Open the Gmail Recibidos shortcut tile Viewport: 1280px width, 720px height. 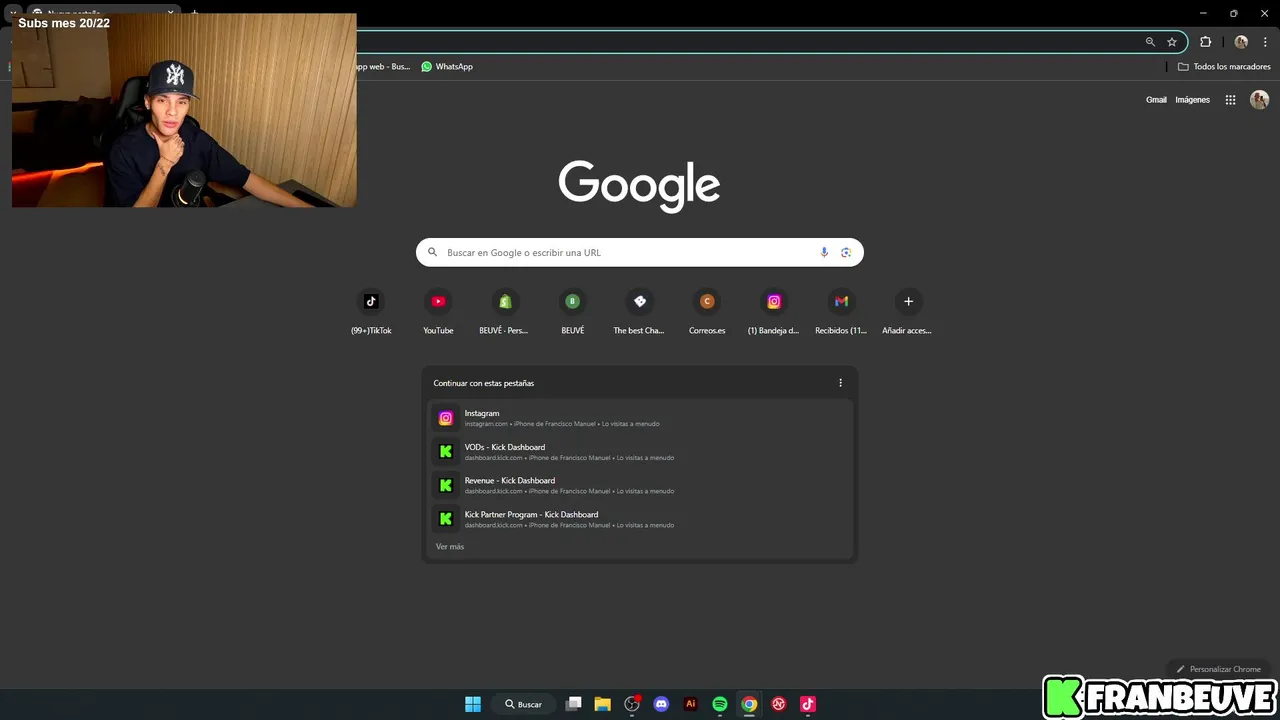coord(841,312)
